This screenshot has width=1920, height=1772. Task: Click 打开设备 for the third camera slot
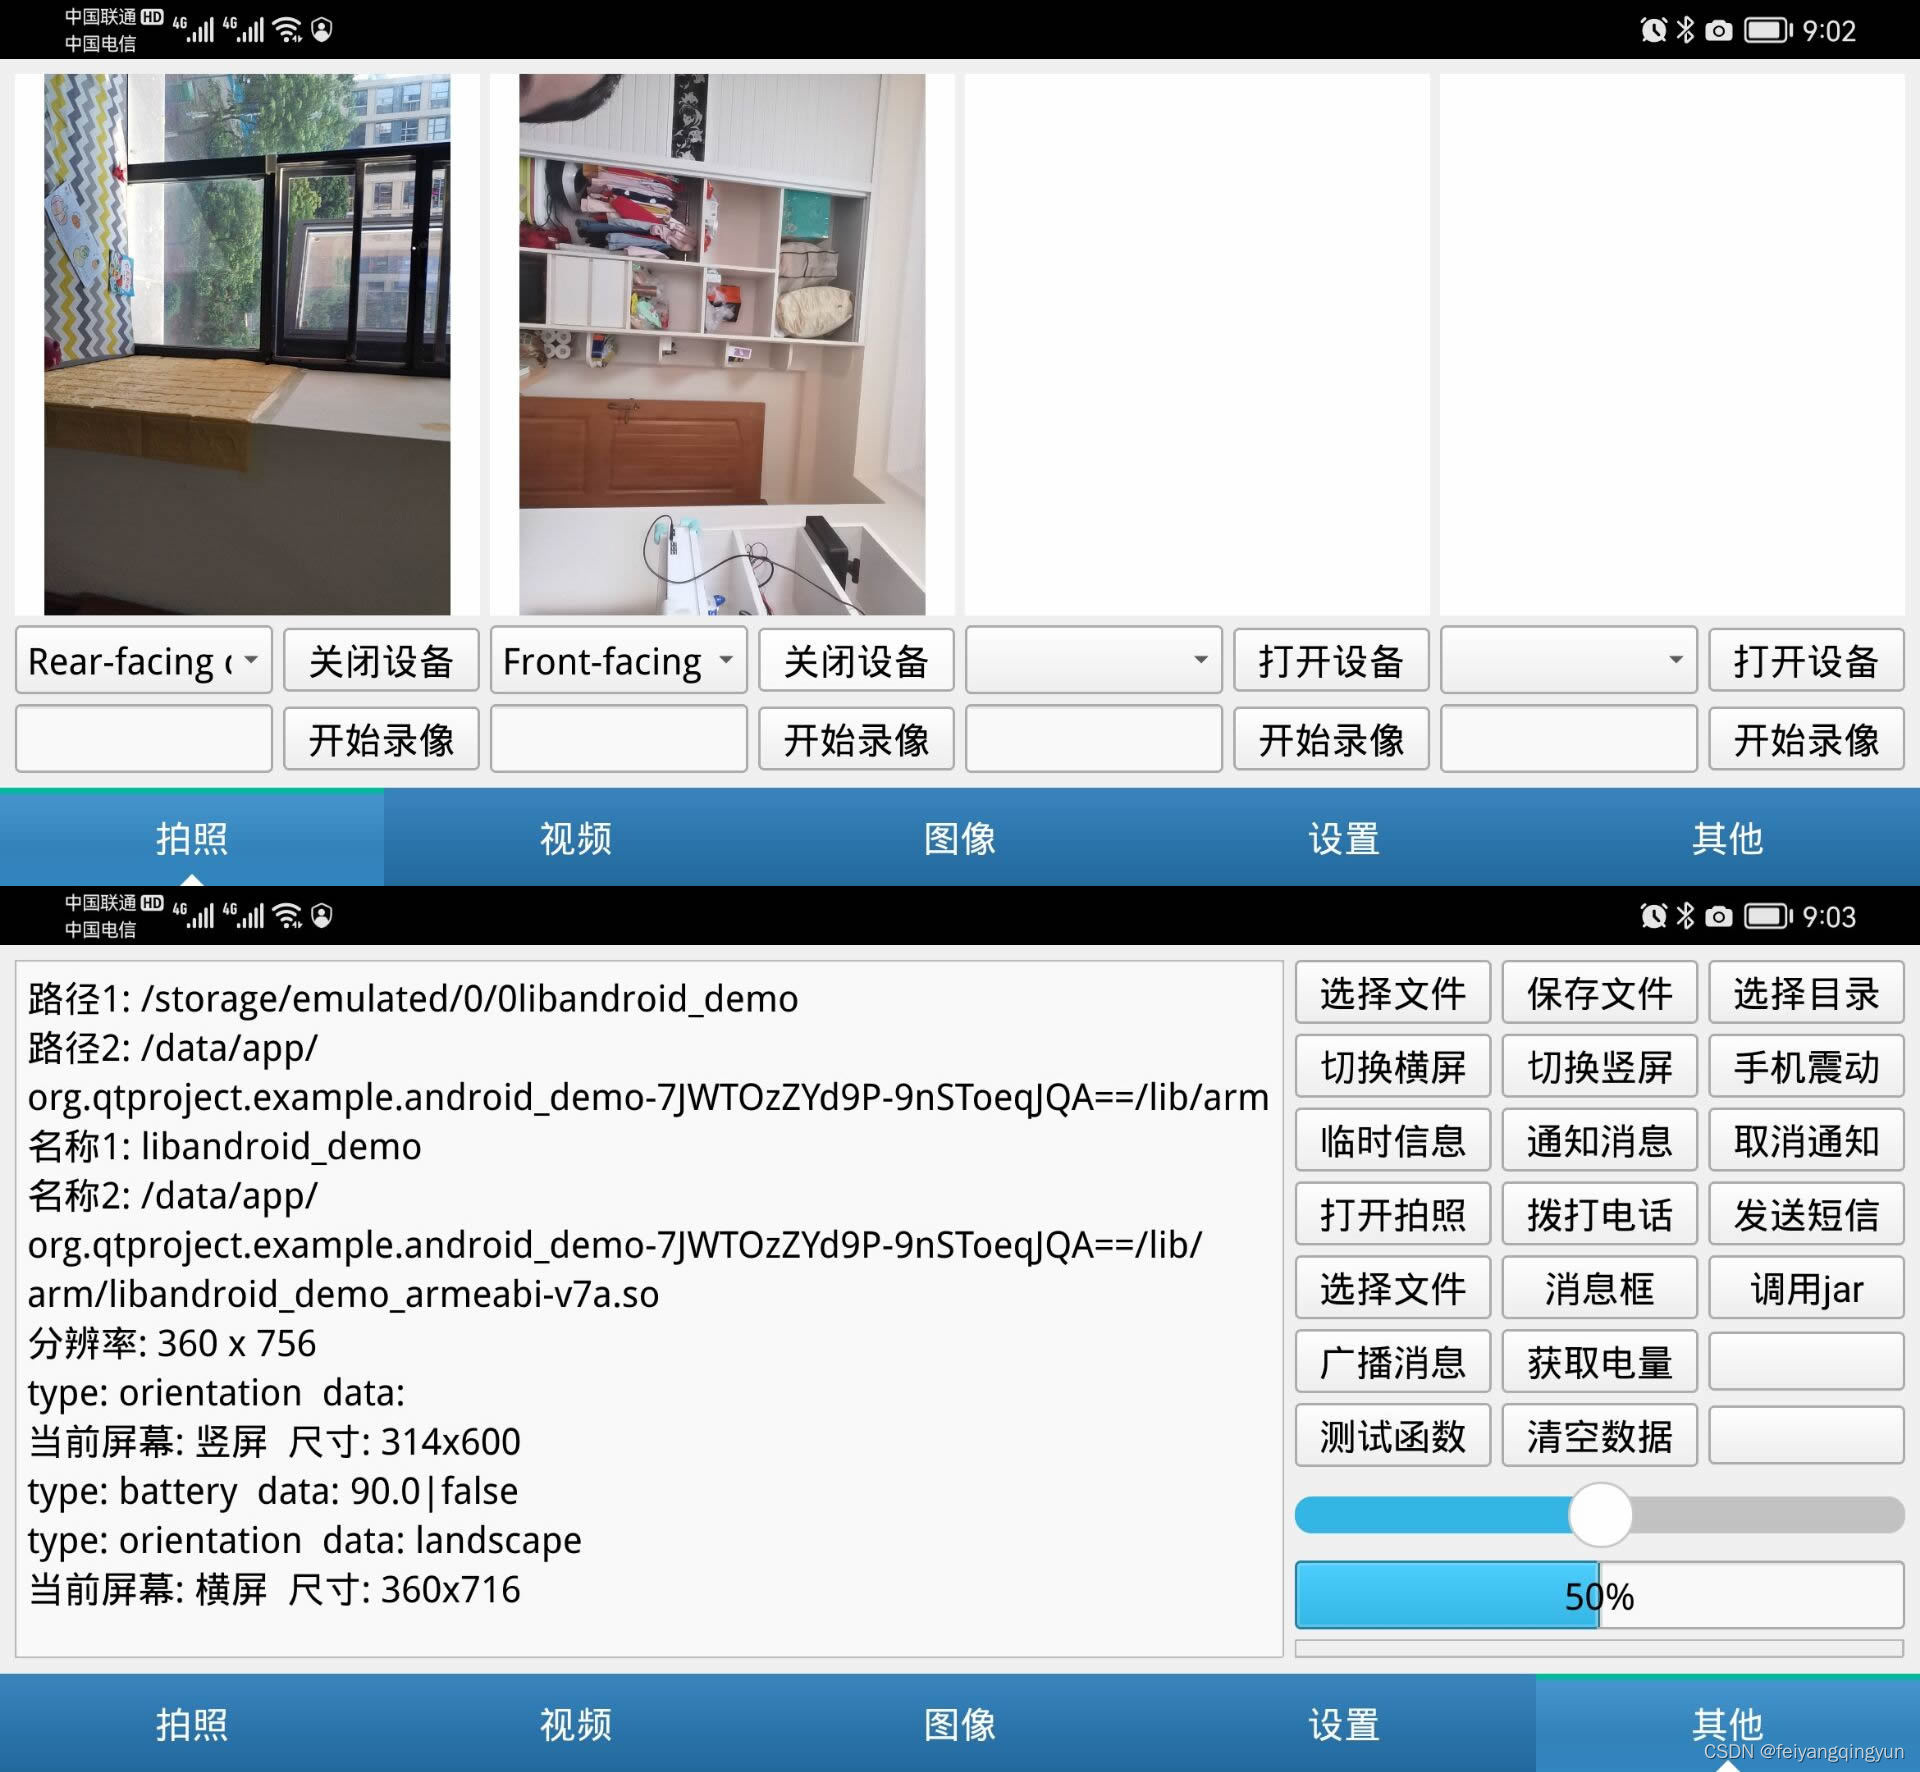point(1331,661)
